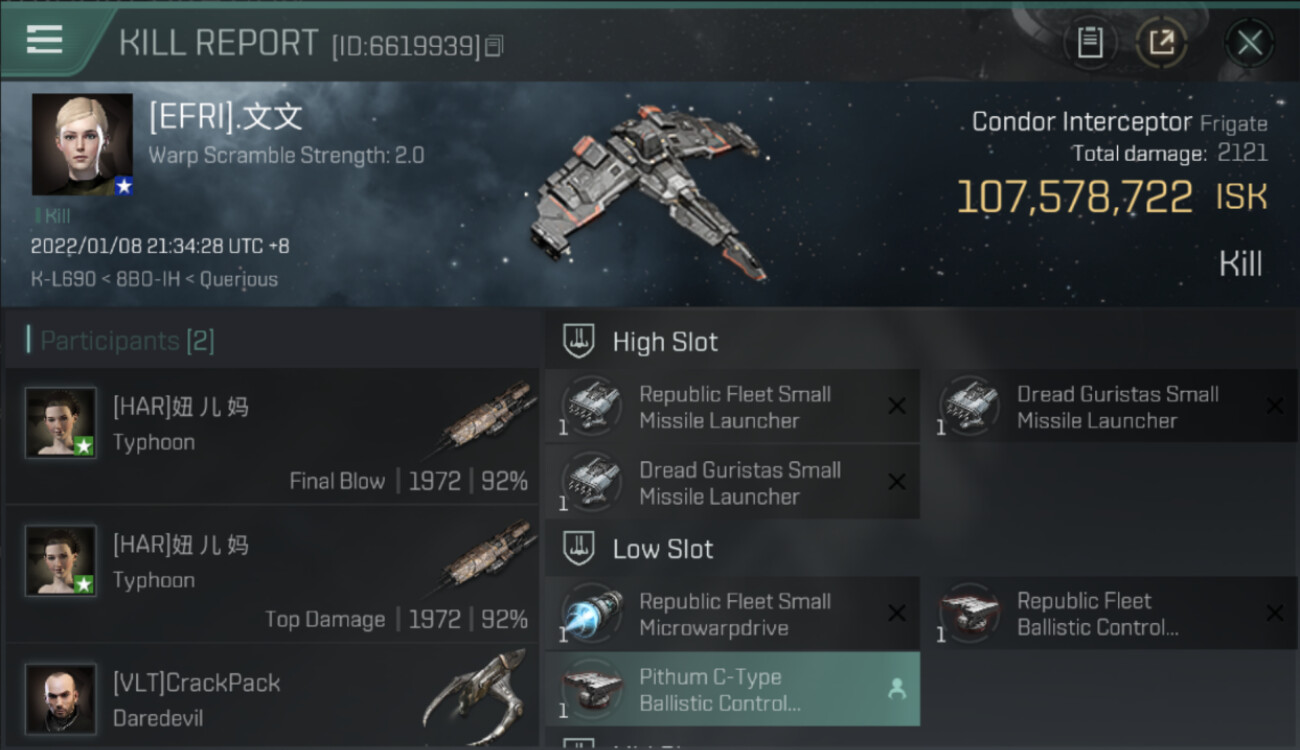This screenshot has height=750, width=1300.
Task: Select the right-column Dread Guristas Small Missile Launcher
Action: point(1111,407)
